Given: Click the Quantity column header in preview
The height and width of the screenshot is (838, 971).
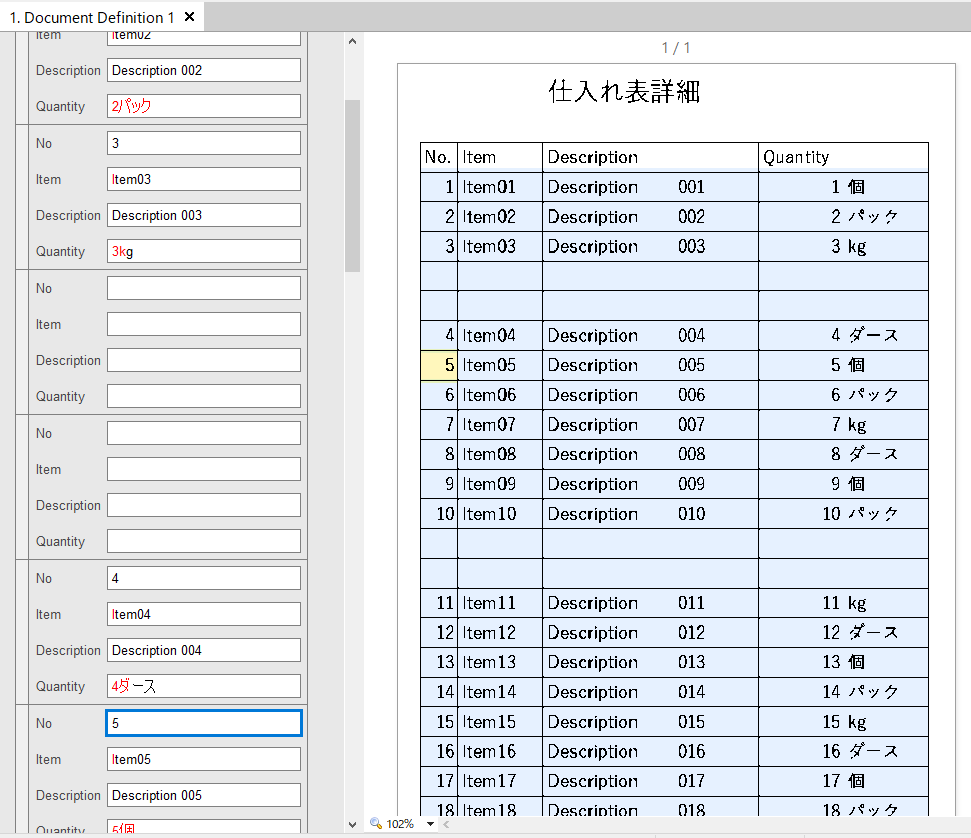Looking at the screenshot, I should click(x=843, y=157).
